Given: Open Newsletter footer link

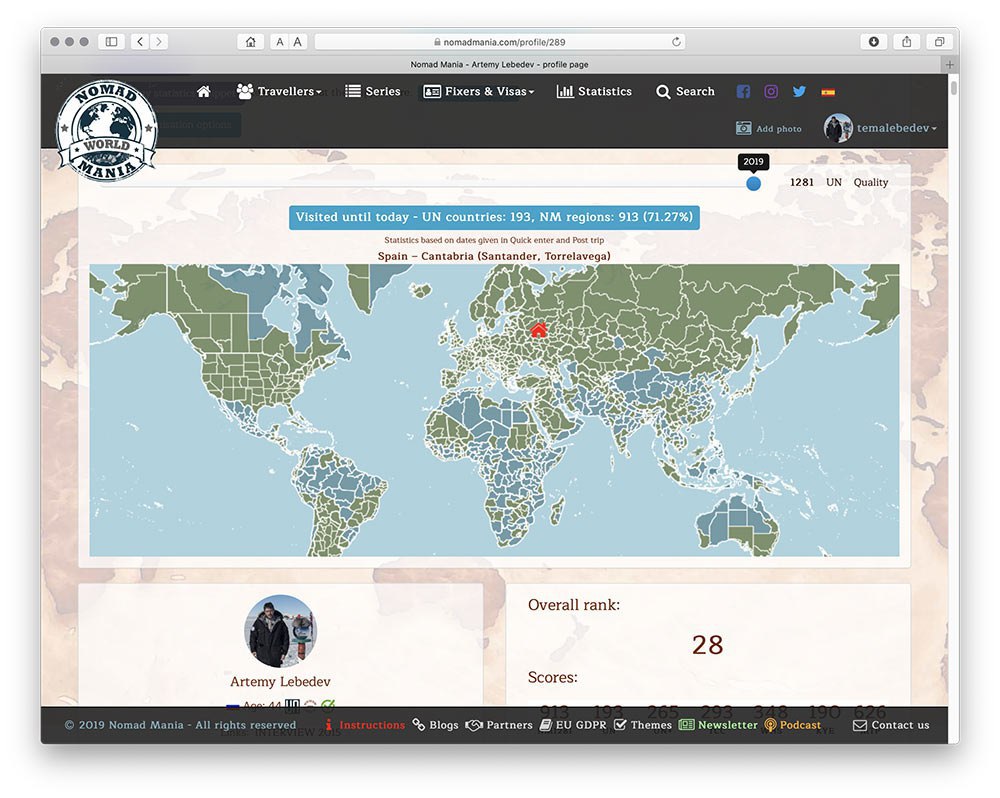Looking at the screenshot, I should pyautogui.click(x=718, y=725).
